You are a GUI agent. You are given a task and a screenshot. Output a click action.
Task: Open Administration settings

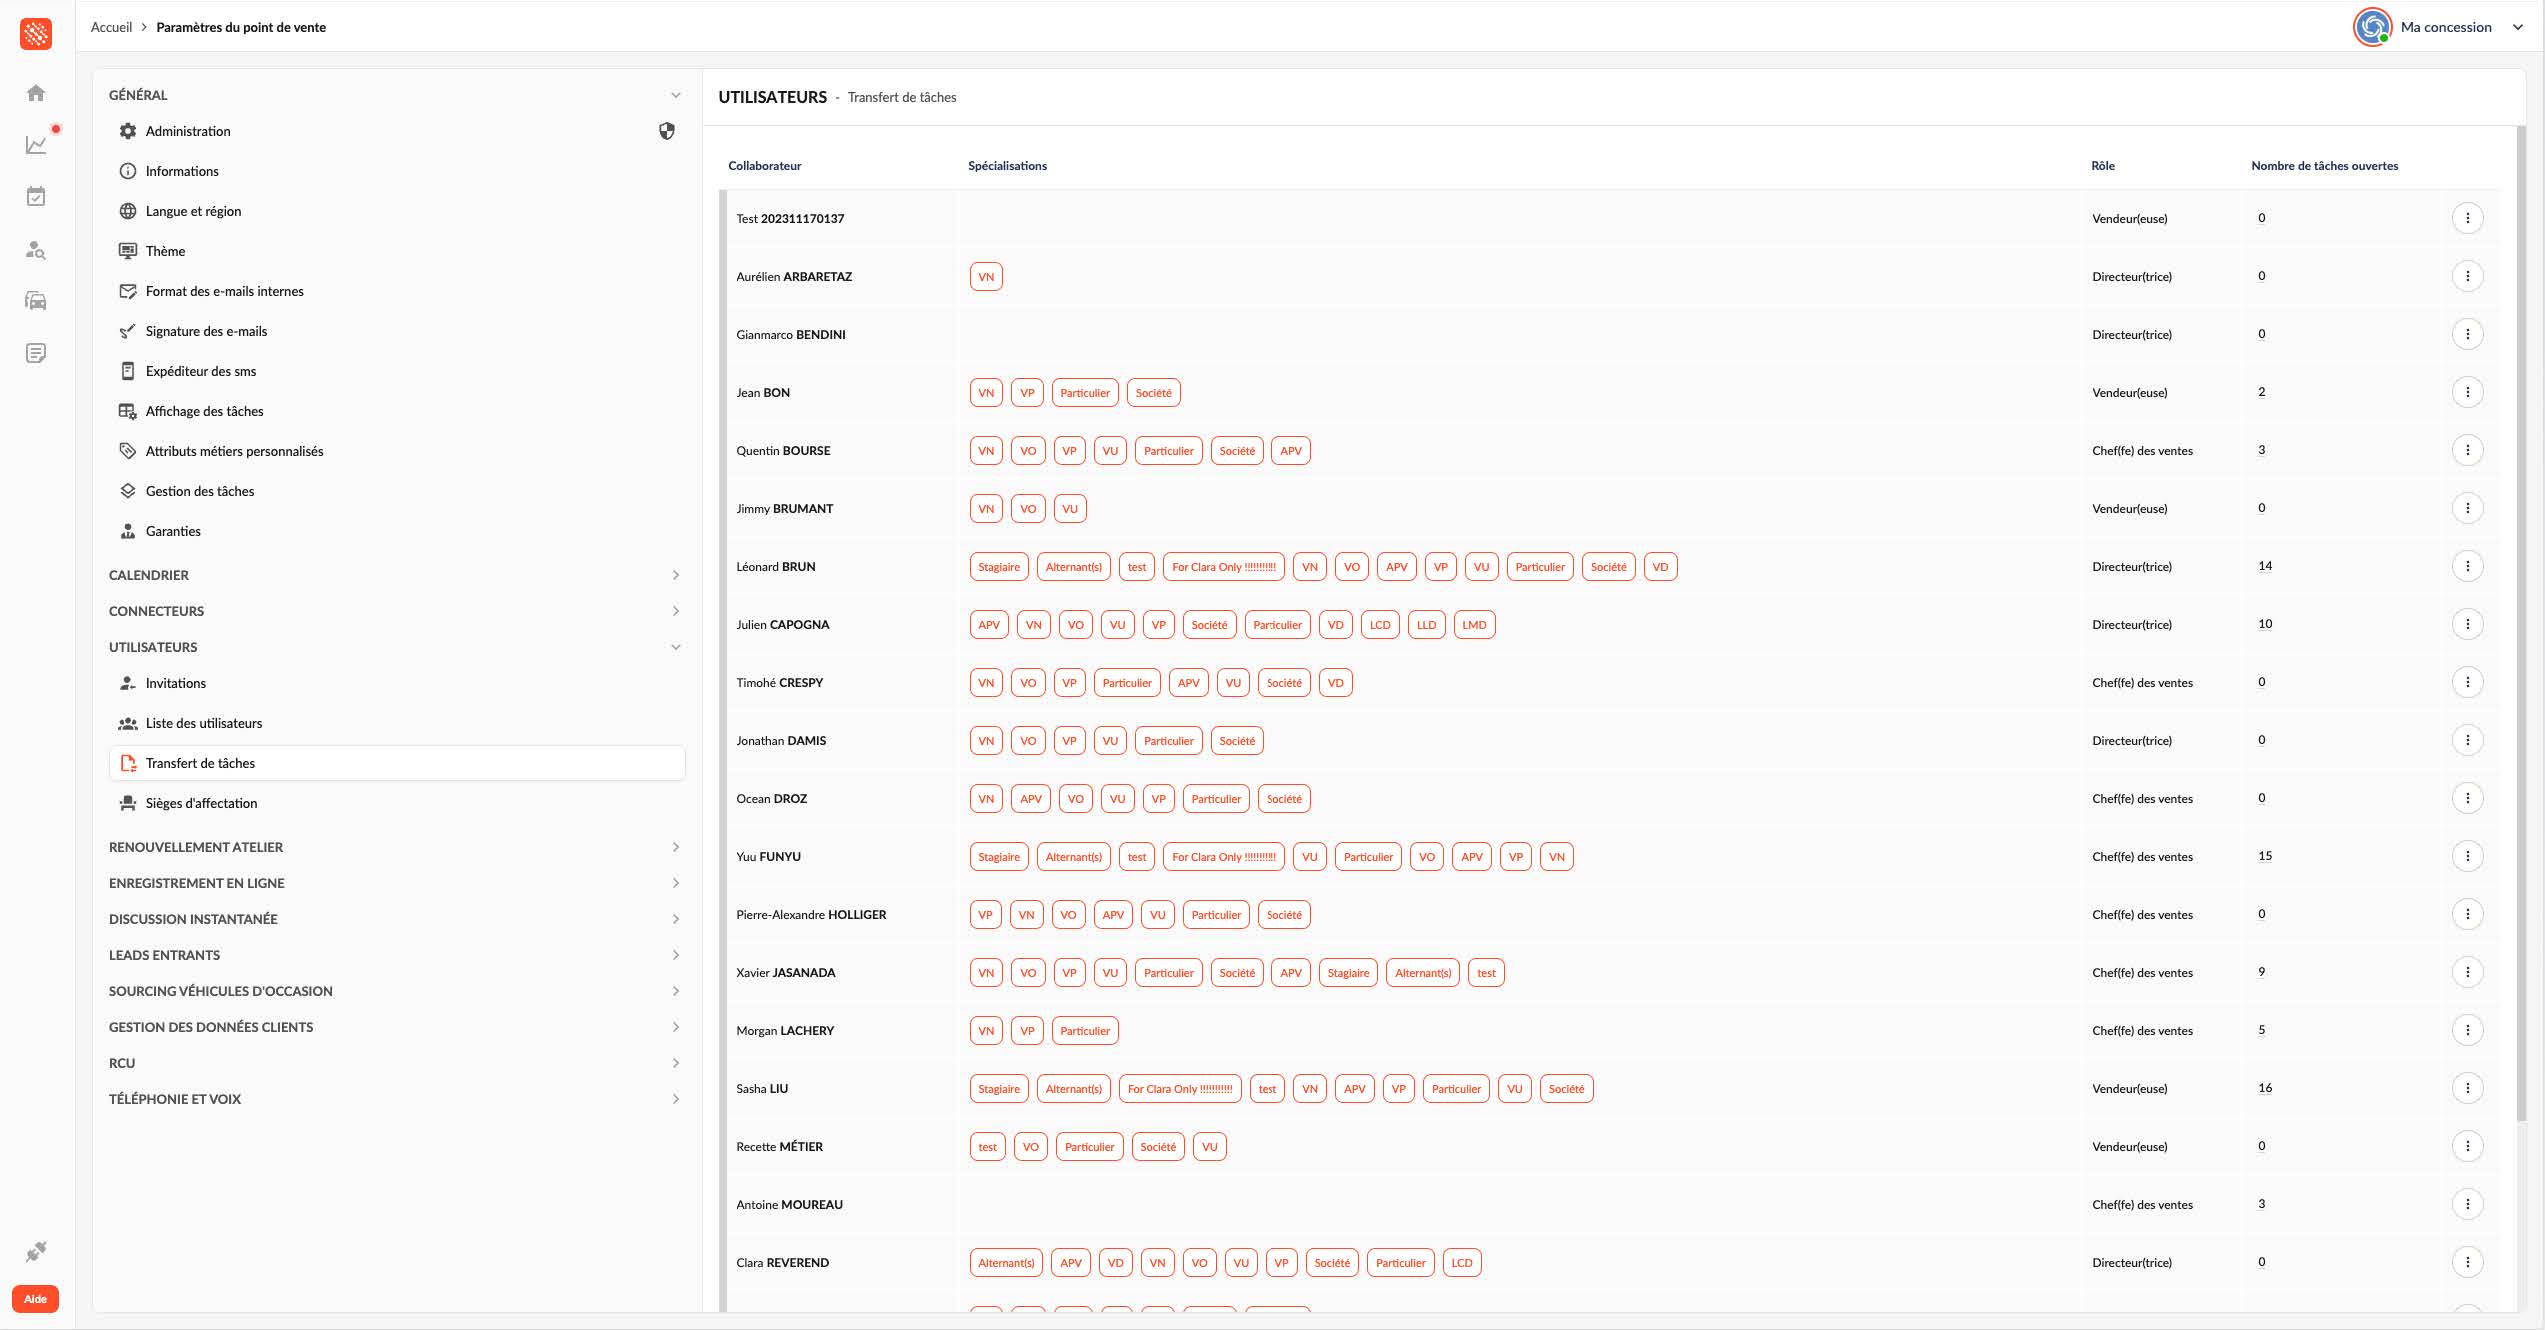pyautogui.click(x=396, y=131)
